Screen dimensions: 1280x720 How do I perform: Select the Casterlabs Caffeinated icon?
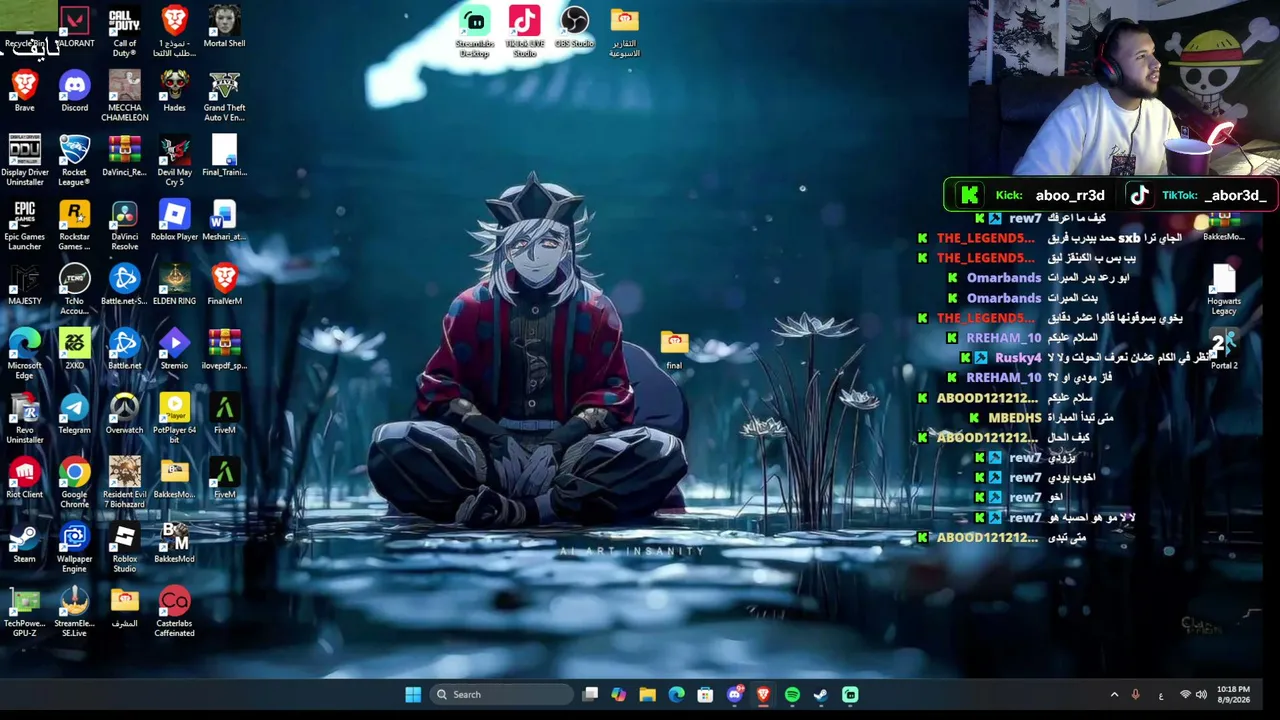pyautogui.click(x=174, y=612)
